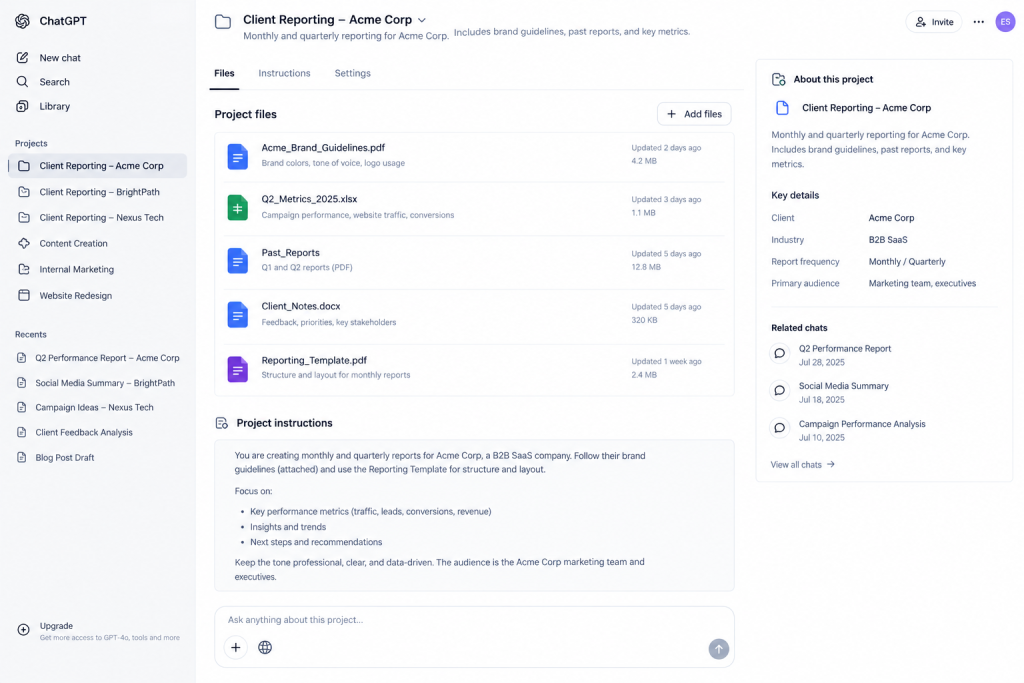Switch to the Instructions tab

click(284, 73)
